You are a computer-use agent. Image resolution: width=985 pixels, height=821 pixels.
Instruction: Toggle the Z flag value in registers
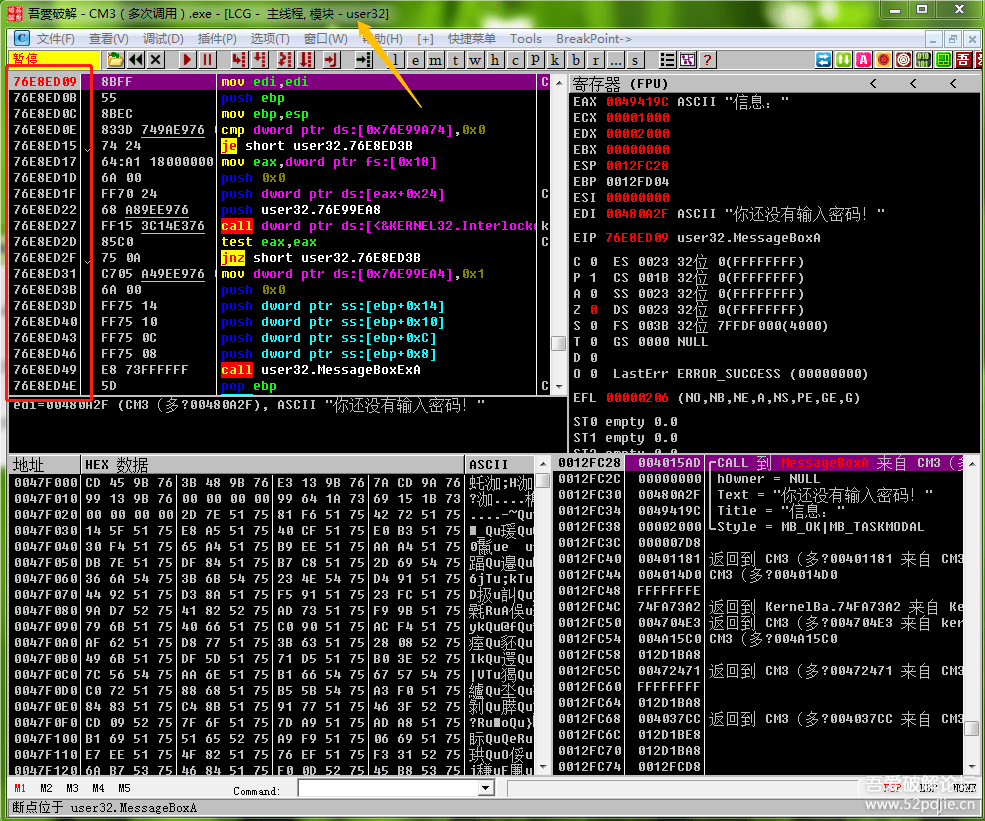594,310
